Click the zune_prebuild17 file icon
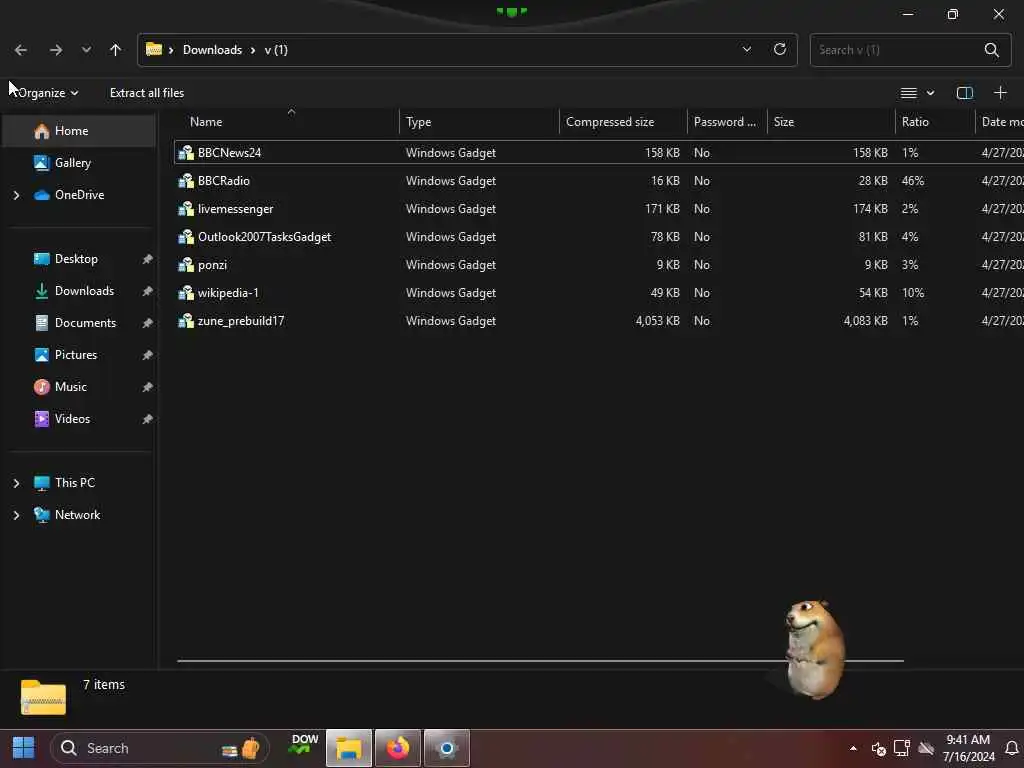Screen dimensions: 1024x768 (x=186, y=321)
